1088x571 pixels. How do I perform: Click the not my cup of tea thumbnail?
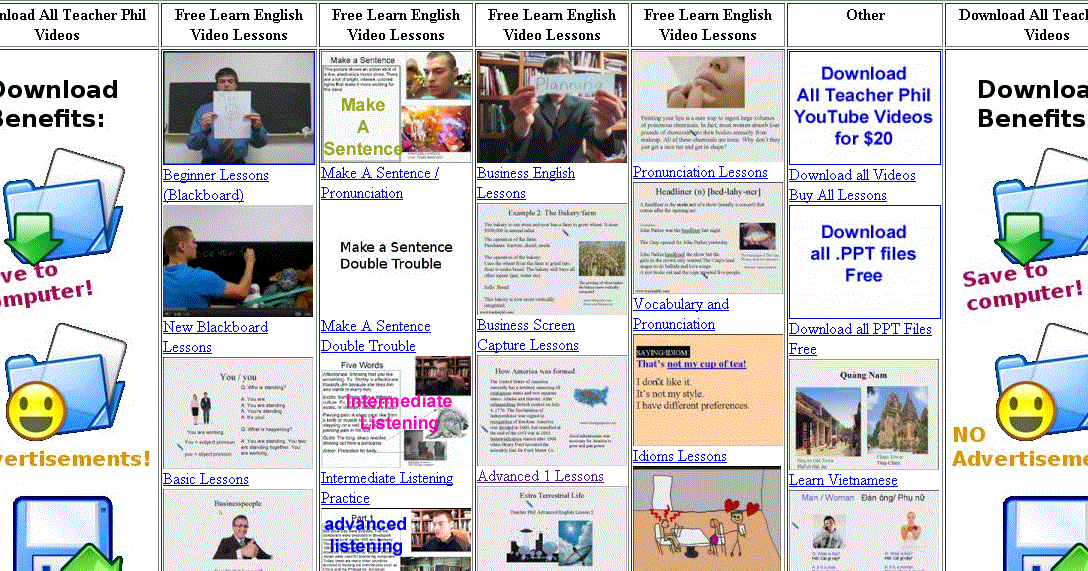point(708,391)
